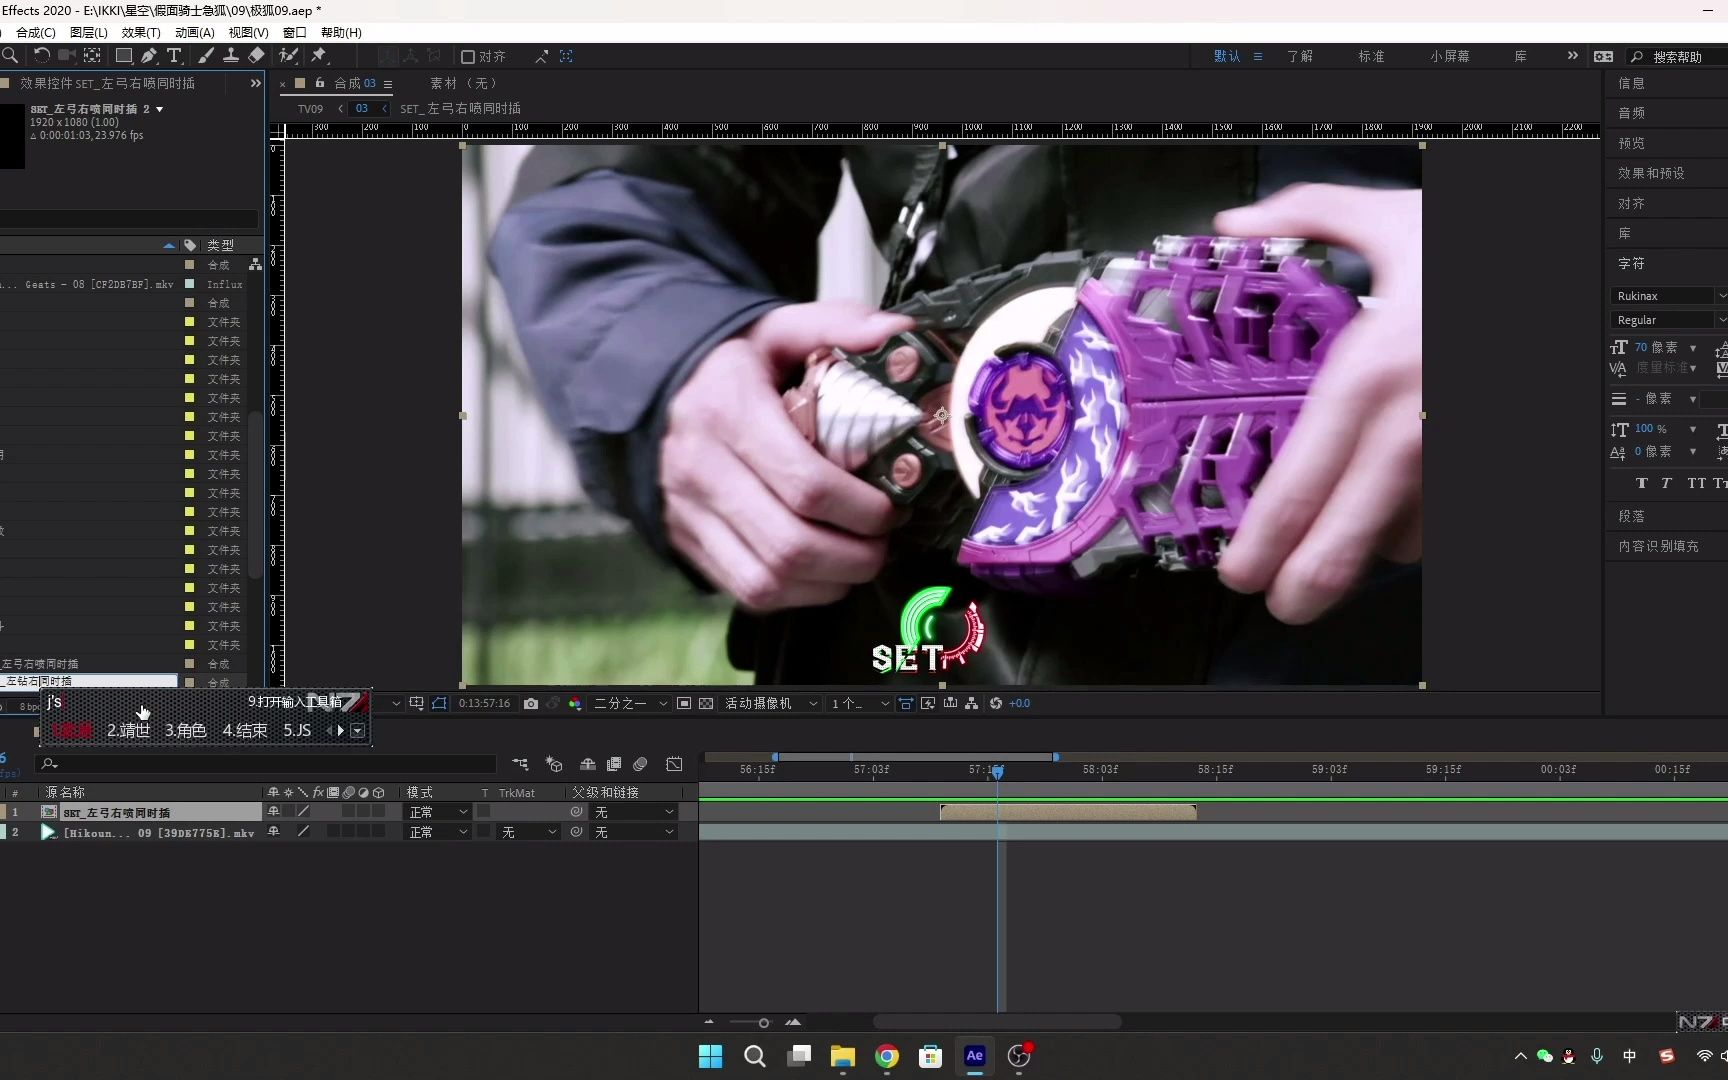Select the Rectangle shape tool
The width and height of the screenshot is (1728, 1080).
(x=124, y=56)
